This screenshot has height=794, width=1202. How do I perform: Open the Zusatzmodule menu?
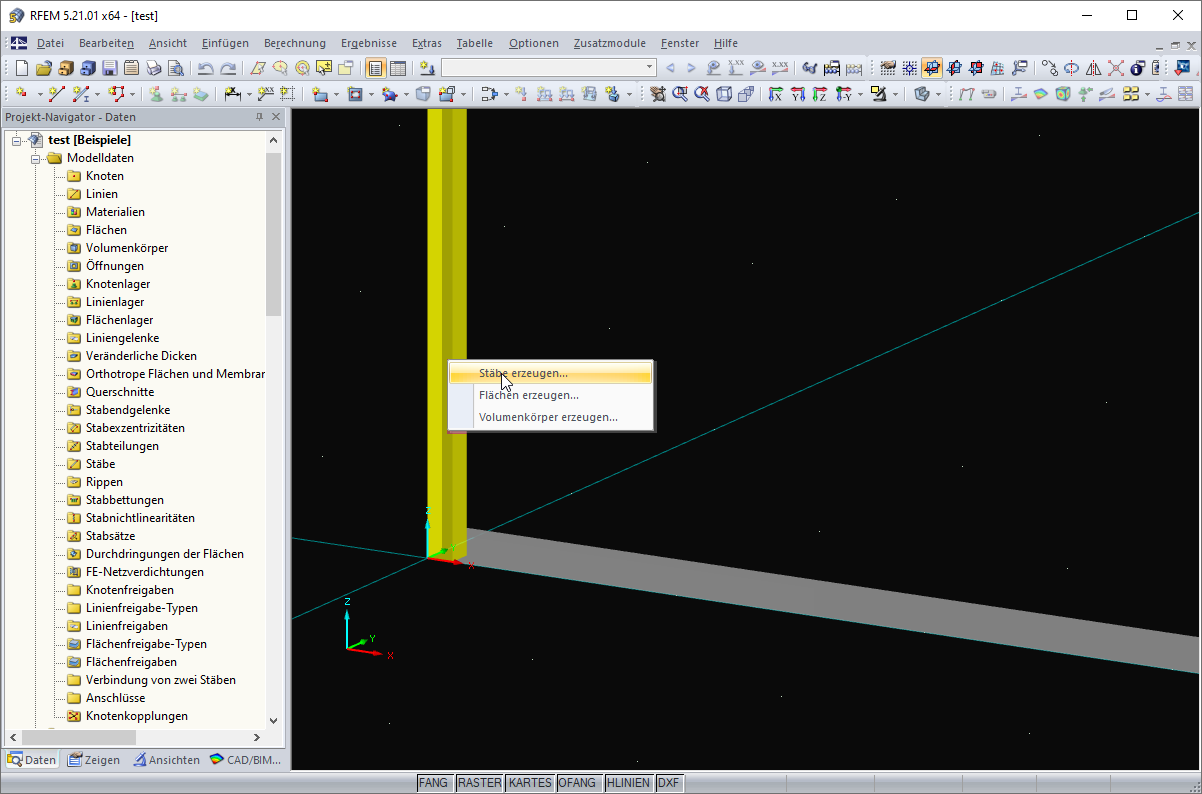pyautogui.click(x=610, y=43)
